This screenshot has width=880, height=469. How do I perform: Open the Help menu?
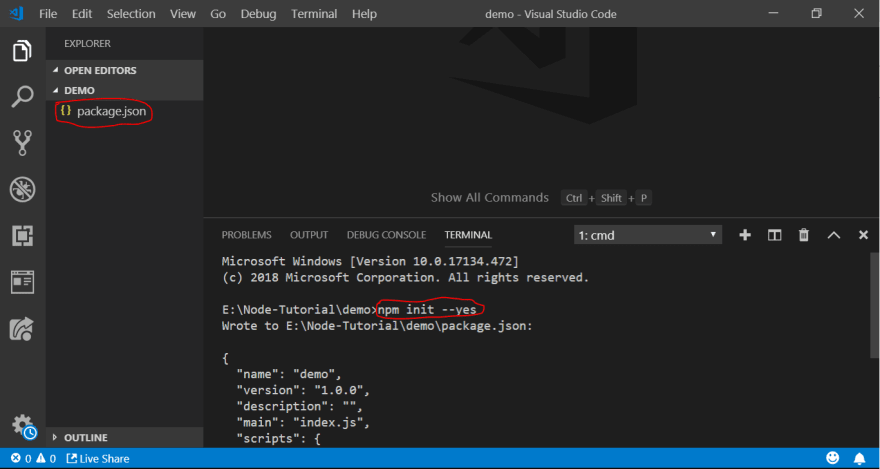(364, 13)
